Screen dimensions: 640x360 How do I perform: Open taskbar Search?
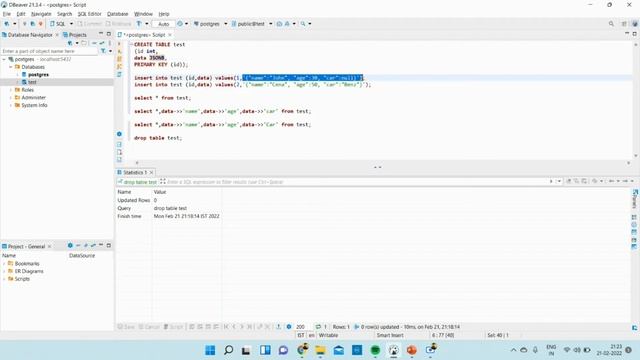tap(229, 350)
